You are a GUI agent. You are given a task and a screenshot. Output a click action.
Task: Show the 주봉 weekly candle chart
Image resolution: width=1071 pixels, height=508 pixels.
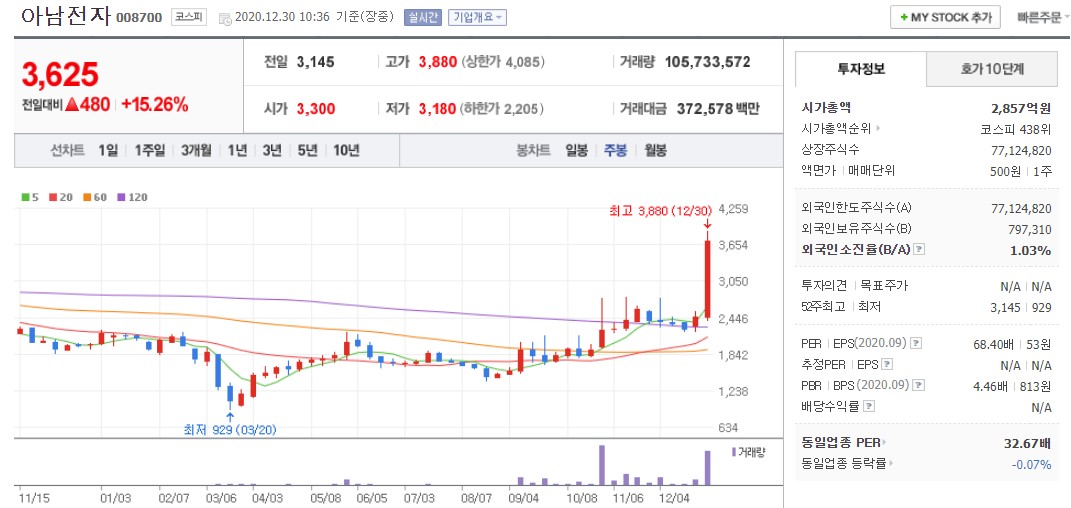click(615, 150)
